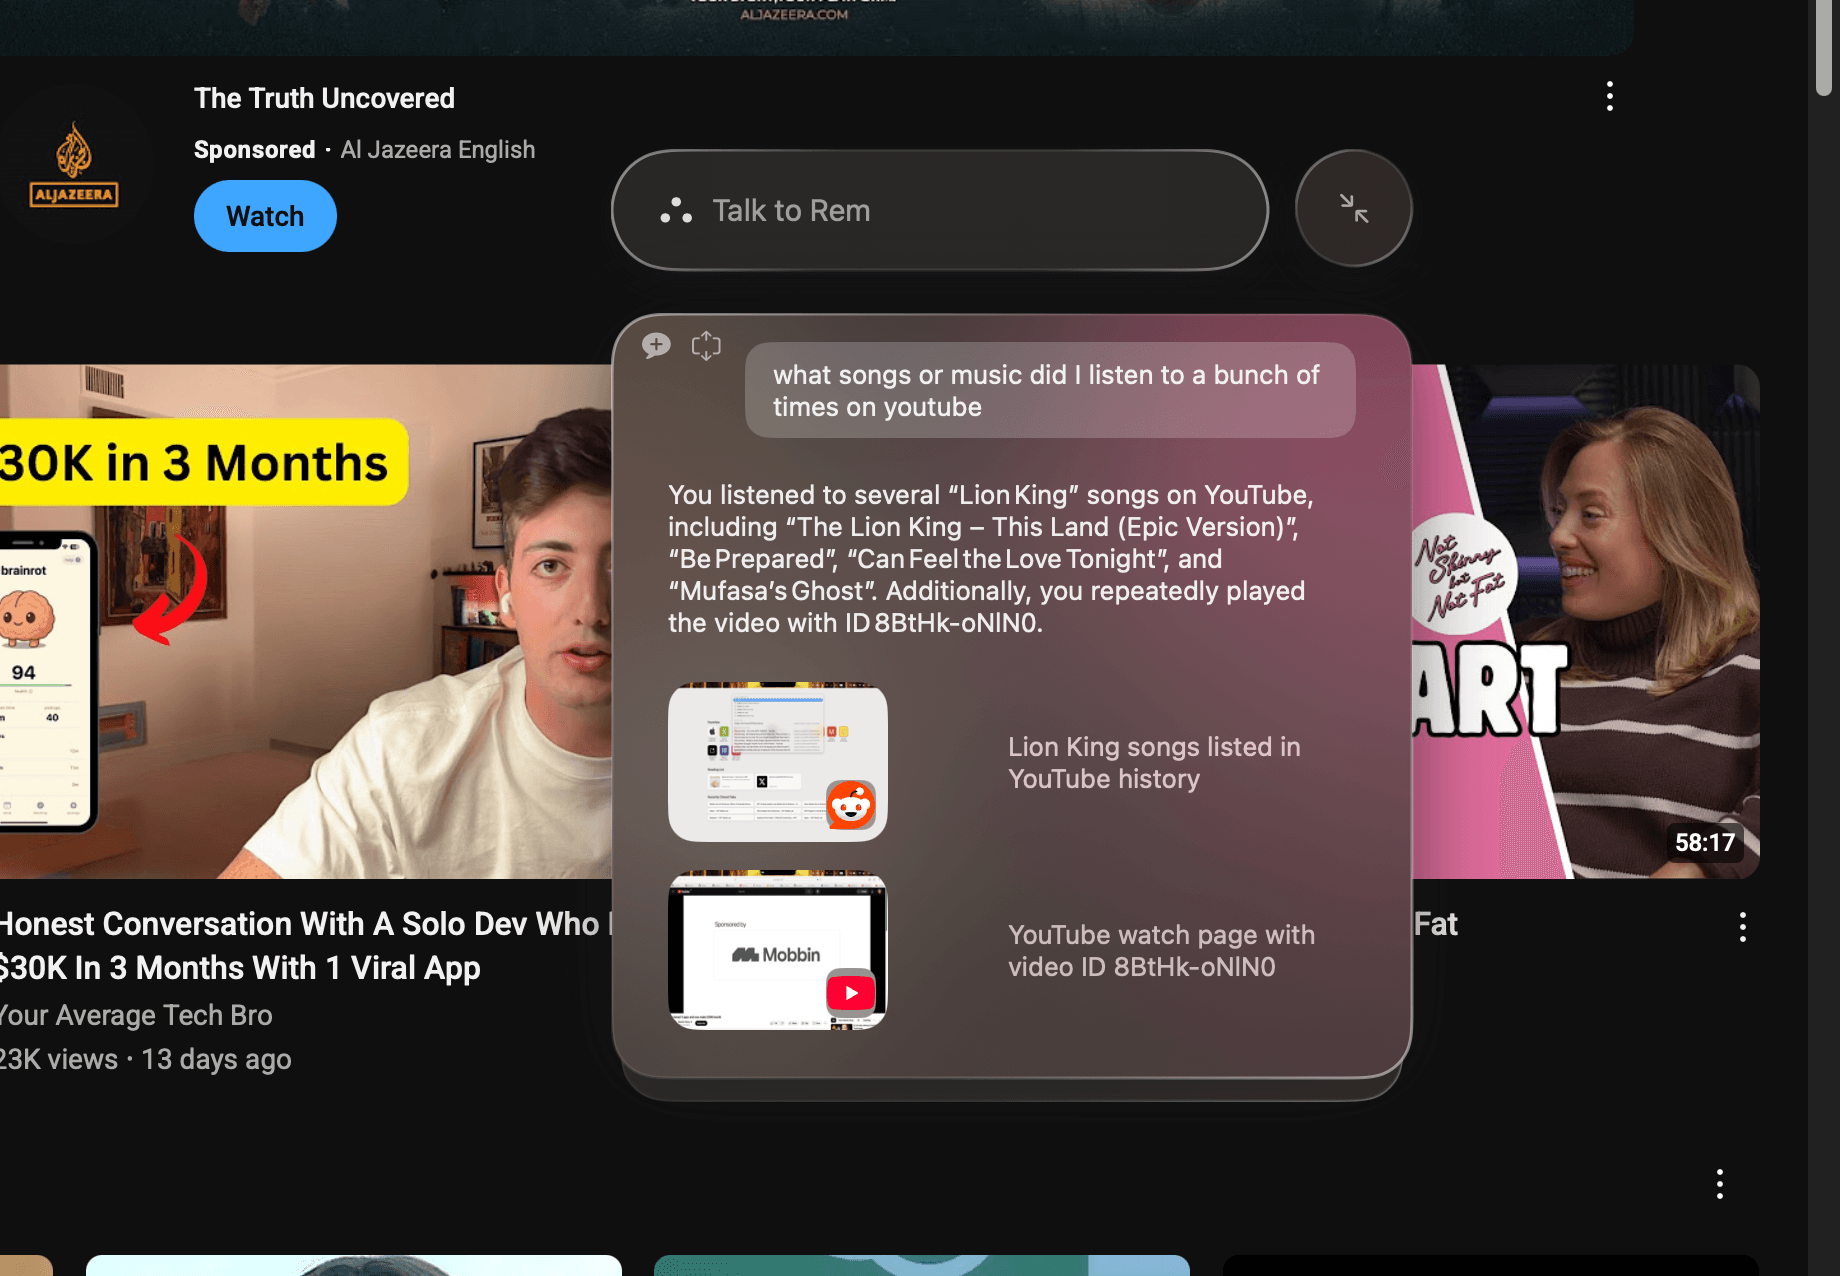The height and width of the screenshot is (1276, 1840).
Task: Click the '23K views · 13 days ago' text
Action: [x=146, y=1059]
